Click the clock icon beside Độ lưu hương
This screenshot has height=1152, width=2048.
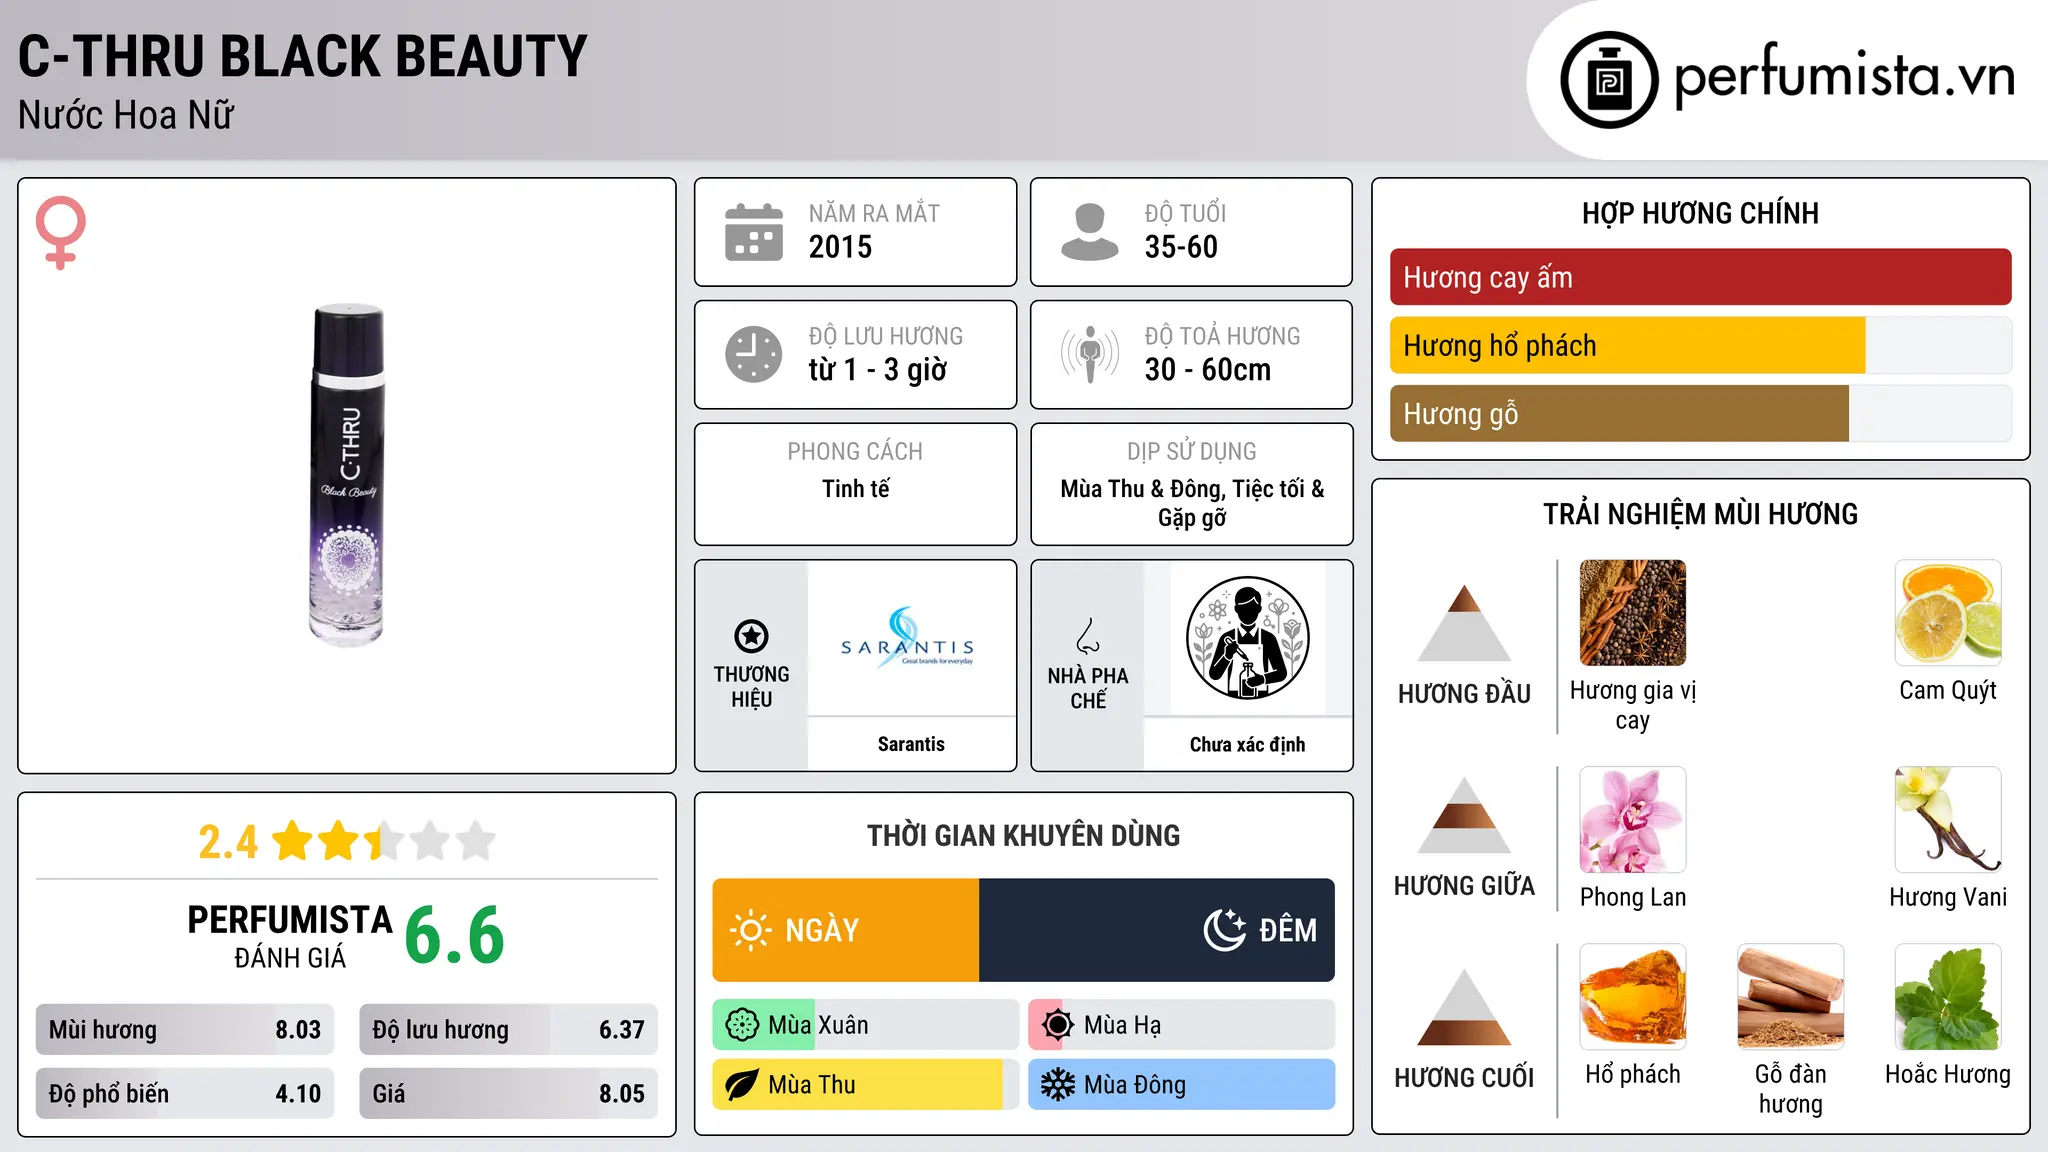pyautogui.click(x=754, y=354)
